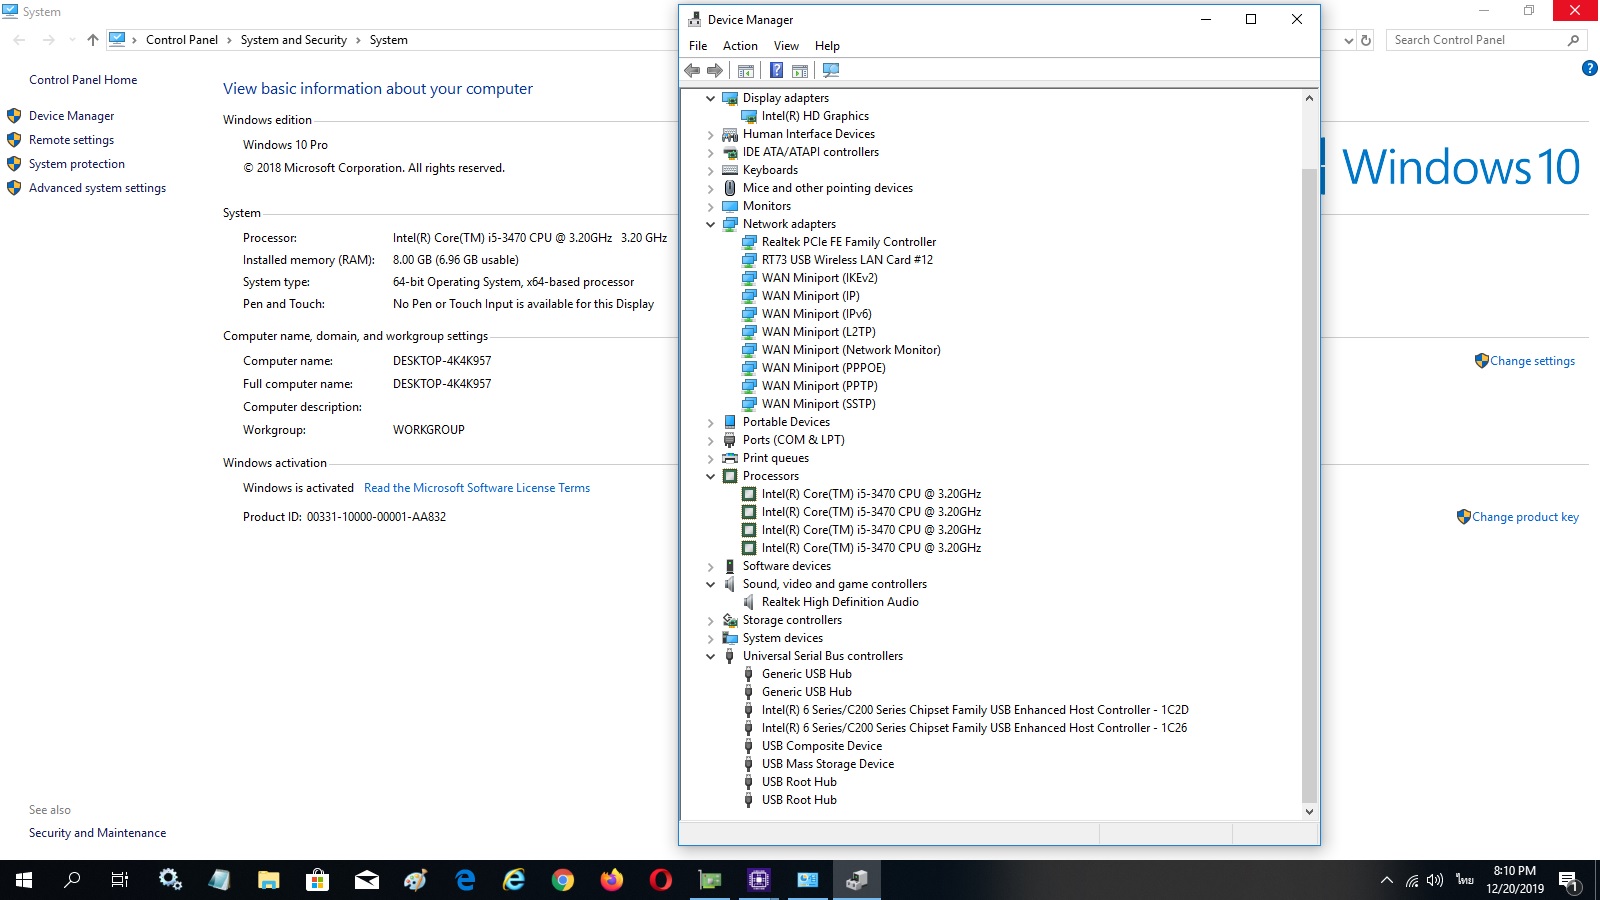This screenshot has height=900, width=1600.
Task: Open the File menu in Device Manager
Action: [698, 46]
